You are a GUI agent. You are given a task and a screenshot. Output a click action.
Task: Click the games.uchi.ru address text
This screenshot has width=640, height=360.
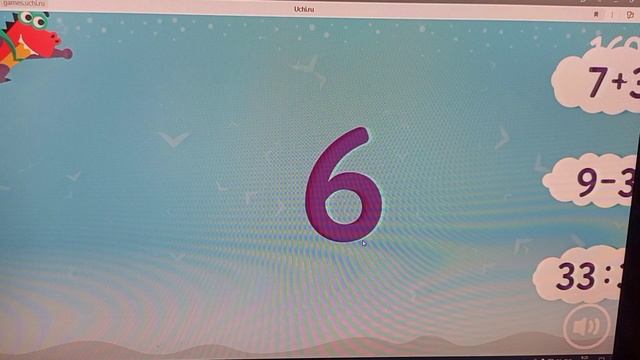(23, 3)
